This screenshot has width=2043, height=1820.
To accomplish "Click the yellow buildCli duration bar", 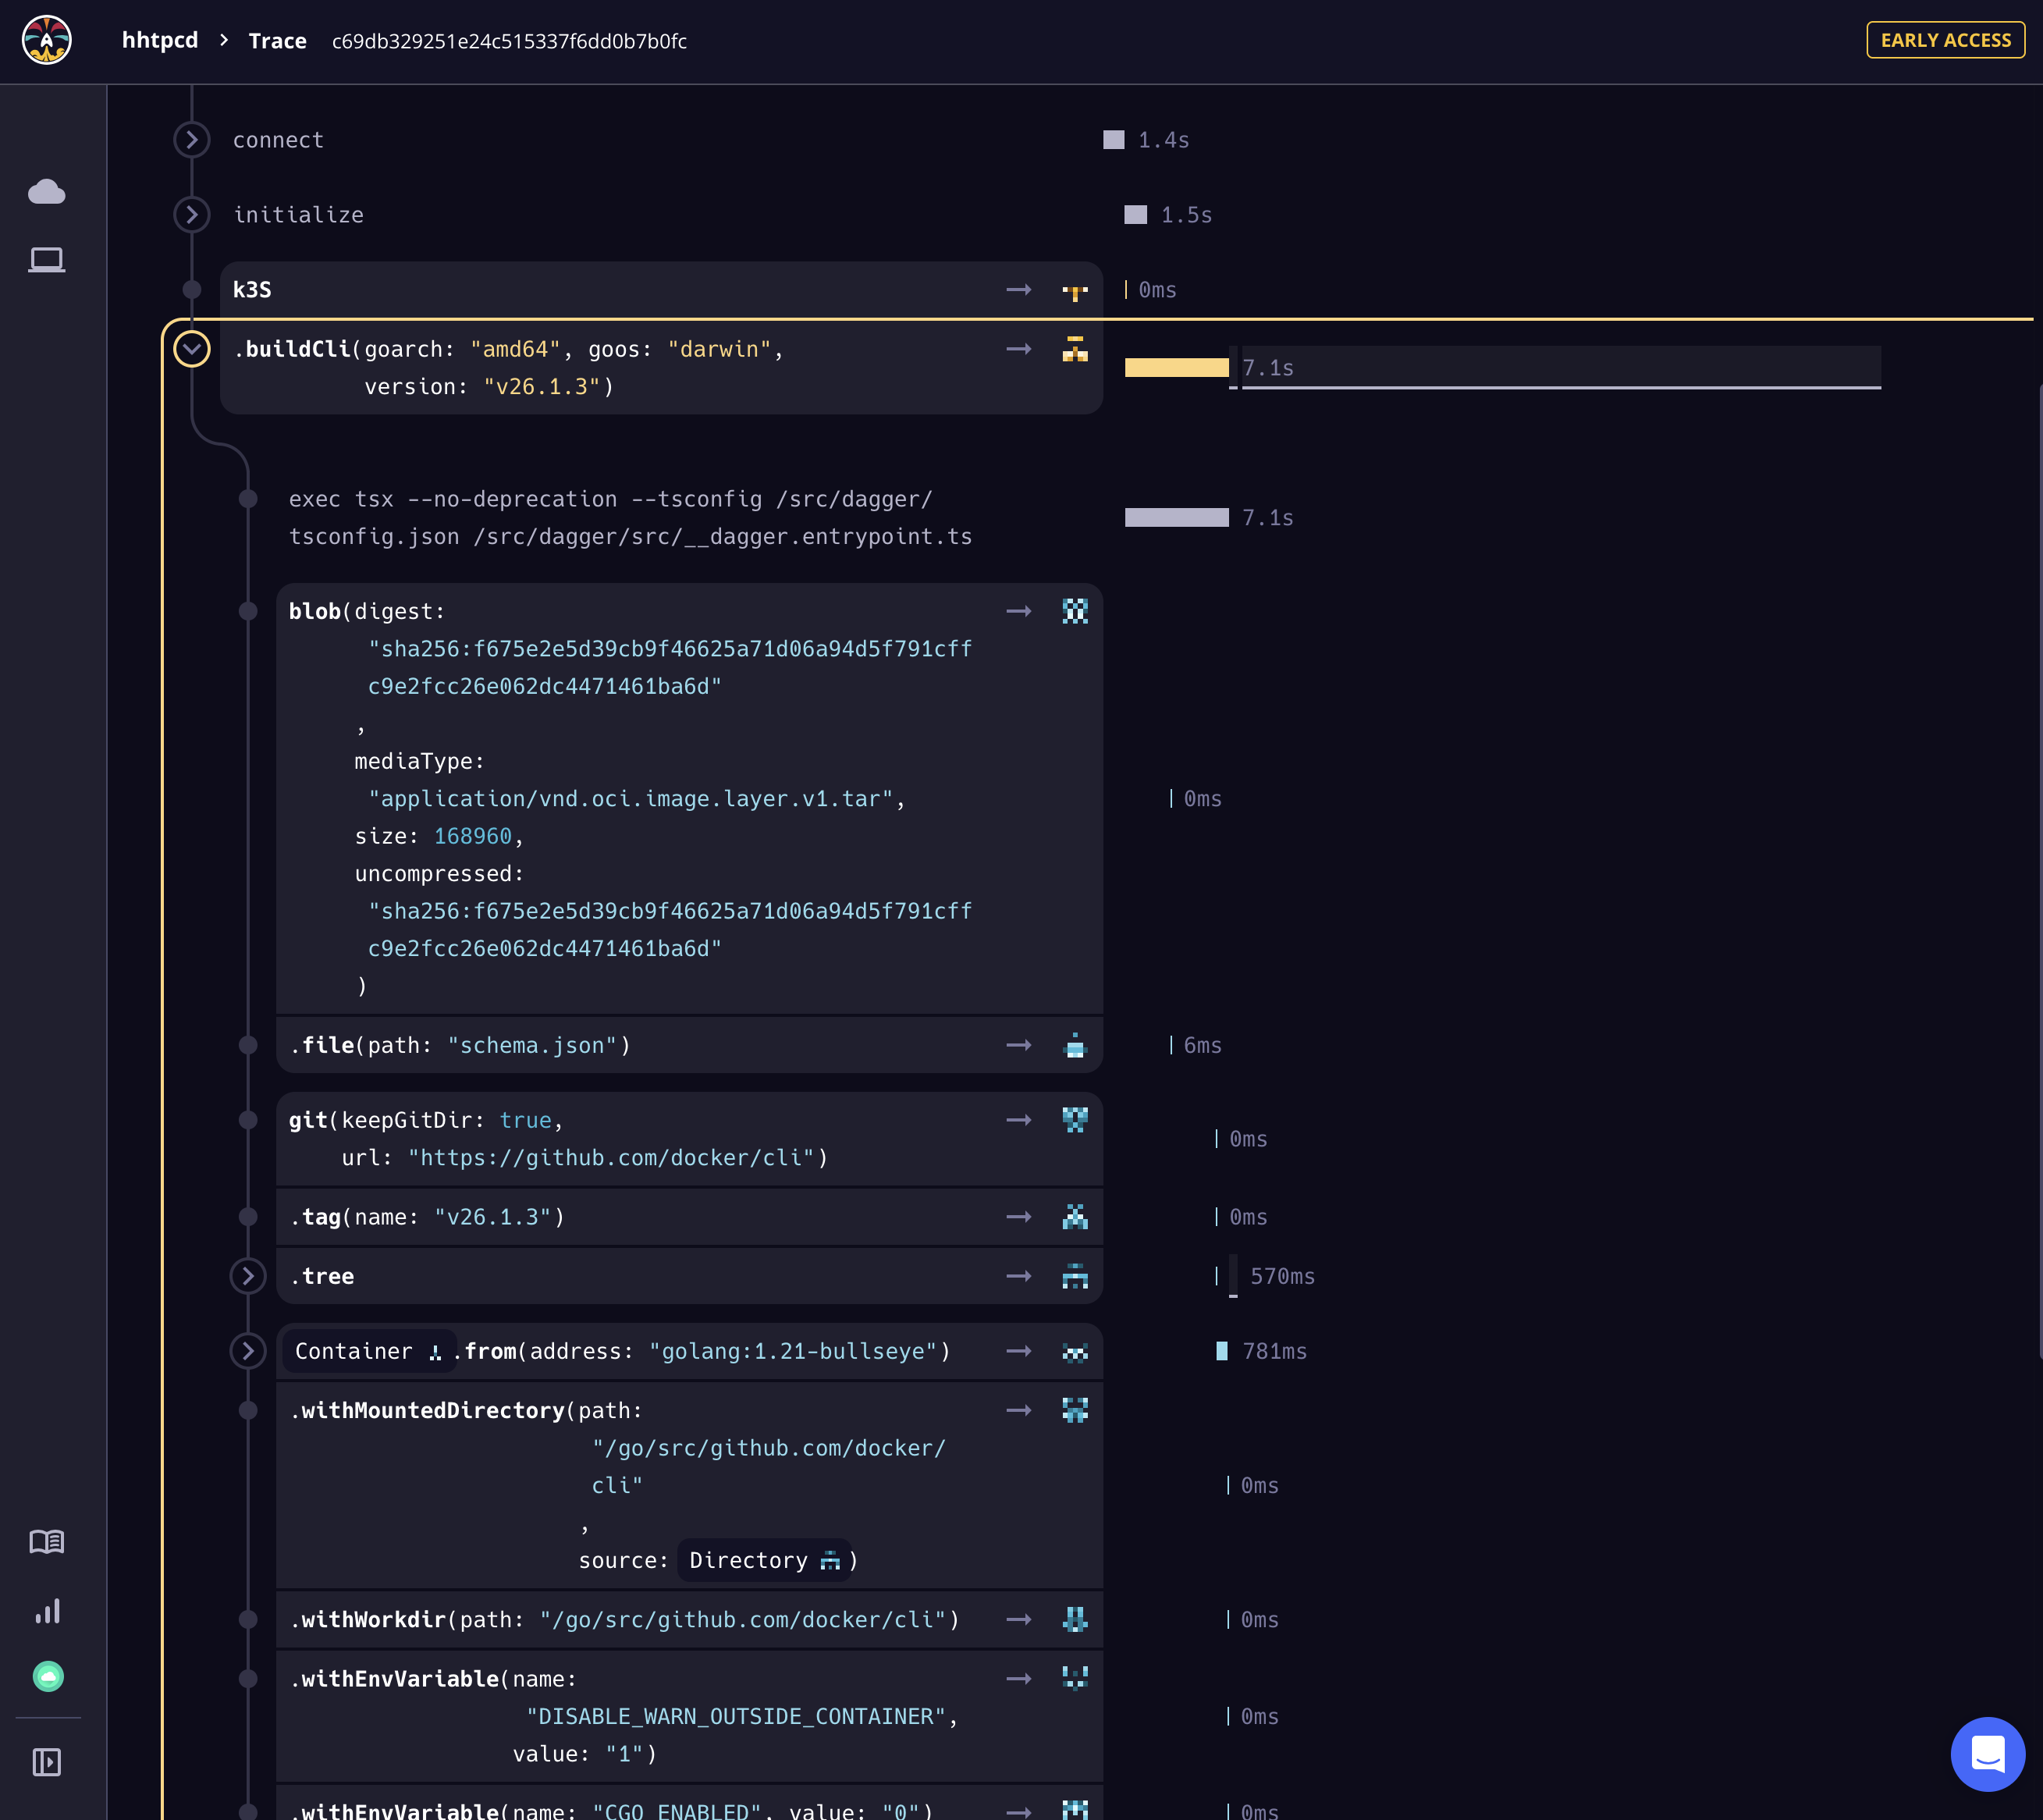I will point(1176,368).
